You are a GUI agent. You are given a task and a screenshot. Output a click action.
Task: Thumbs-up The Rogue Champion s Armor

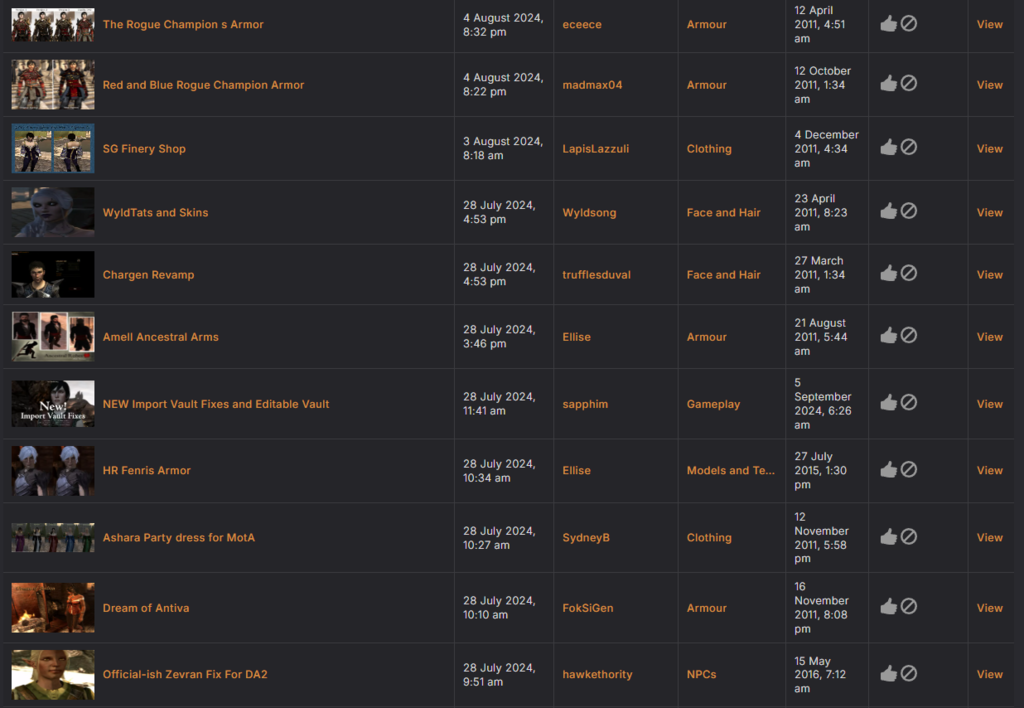point(888,23)
